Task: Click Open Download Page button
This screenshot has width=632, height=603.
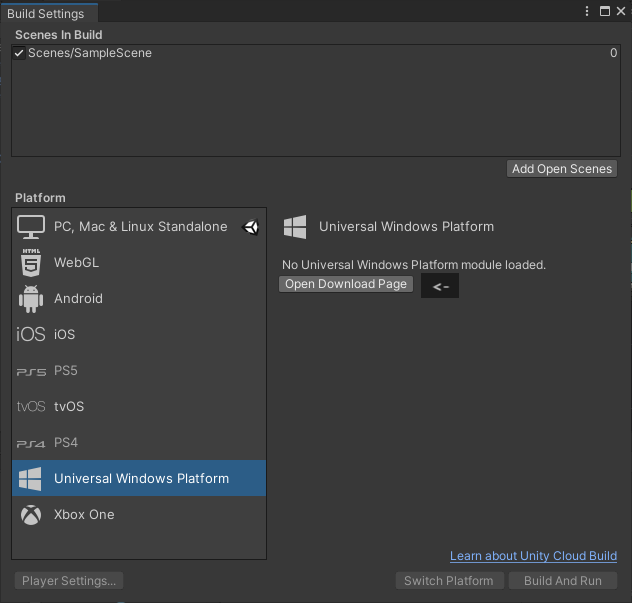Action: tap(346, 284)
